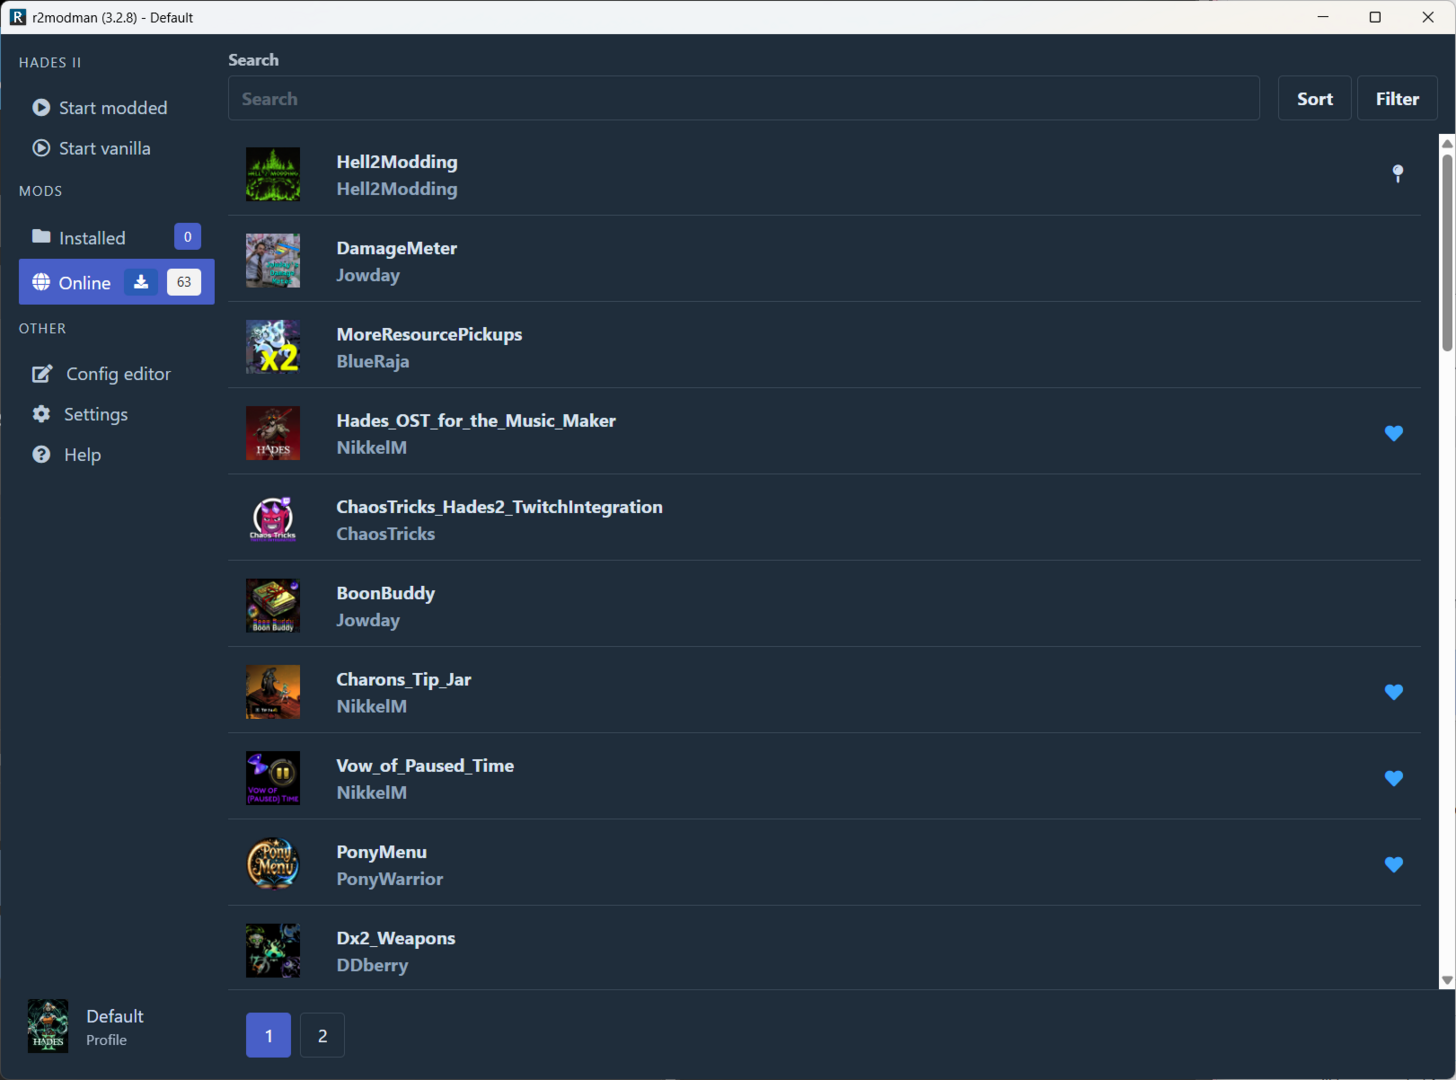This screenshot has width=1456, height=1080.
Task: Click the Charons_Tip_Jar title
Action: (x=404, y=679)
